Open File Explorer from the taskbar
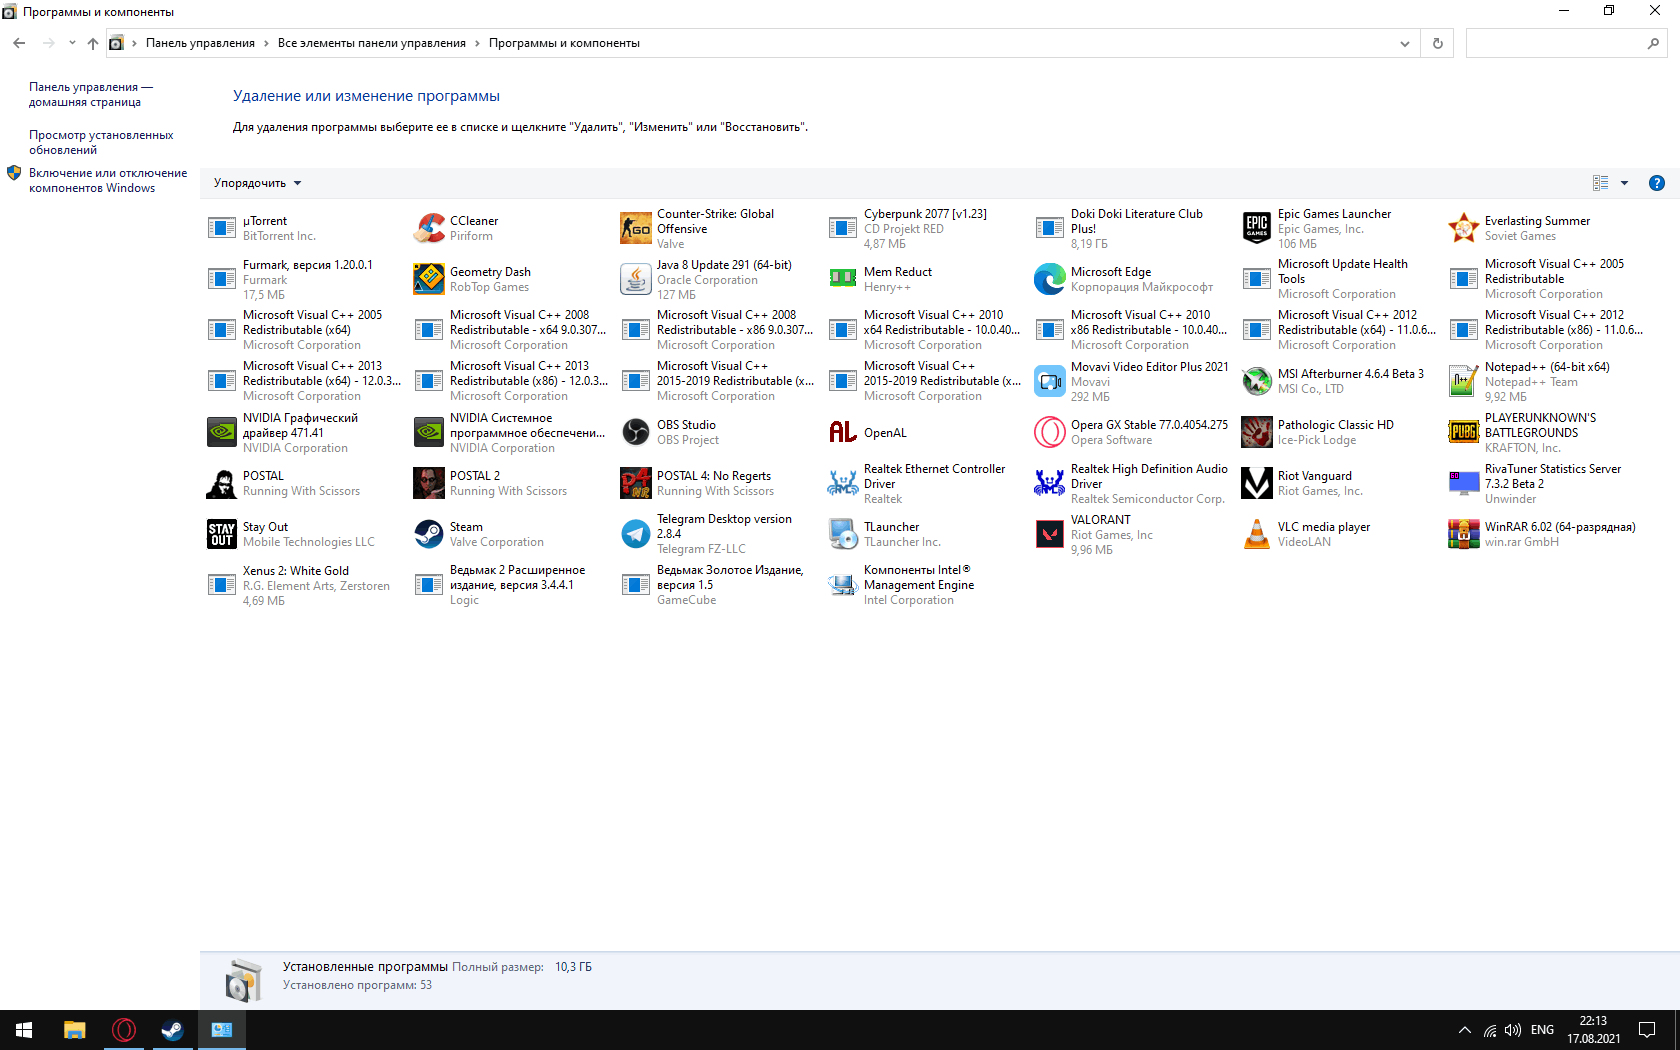 pos(75,1030)
